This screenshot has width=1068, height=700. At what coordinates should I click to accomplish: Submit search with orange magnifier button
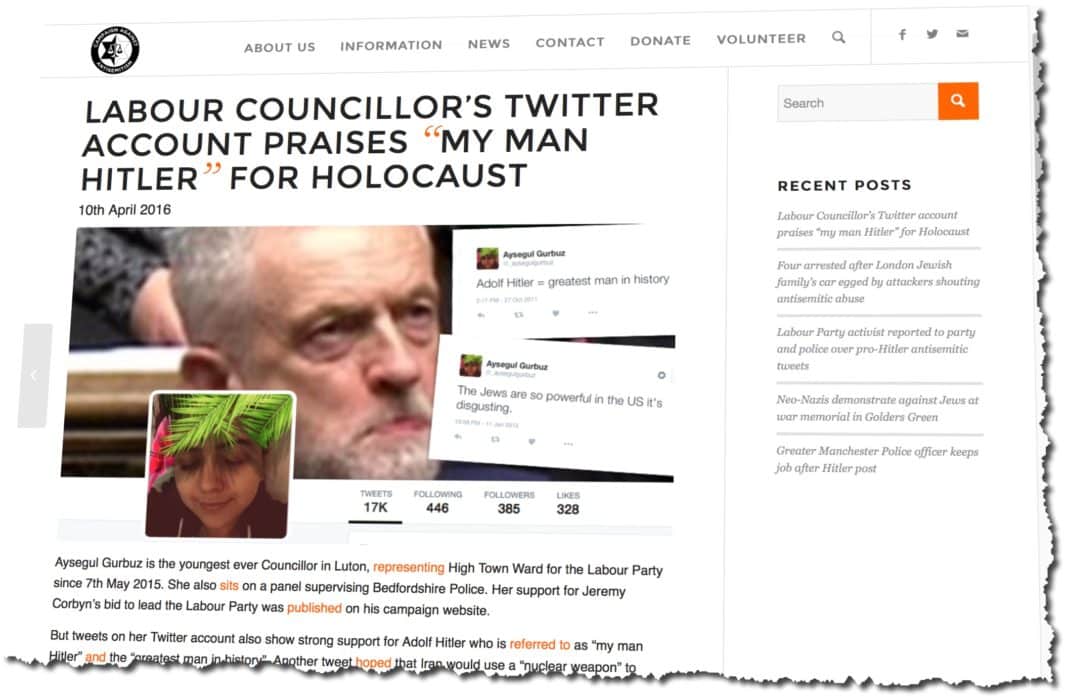pyautogui.click(x=958, y=101)
